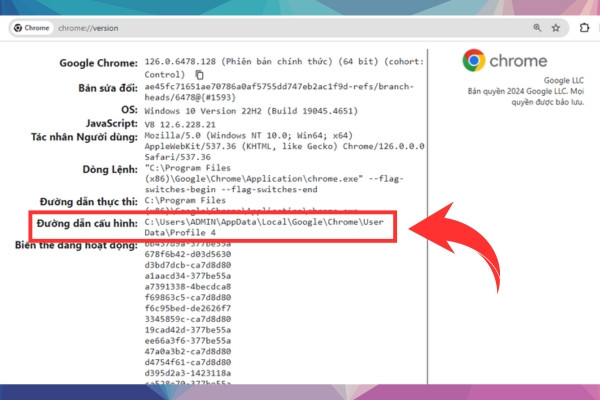
Task: Click the Chrome logo on the right
Action: click(x=474, y=60)
